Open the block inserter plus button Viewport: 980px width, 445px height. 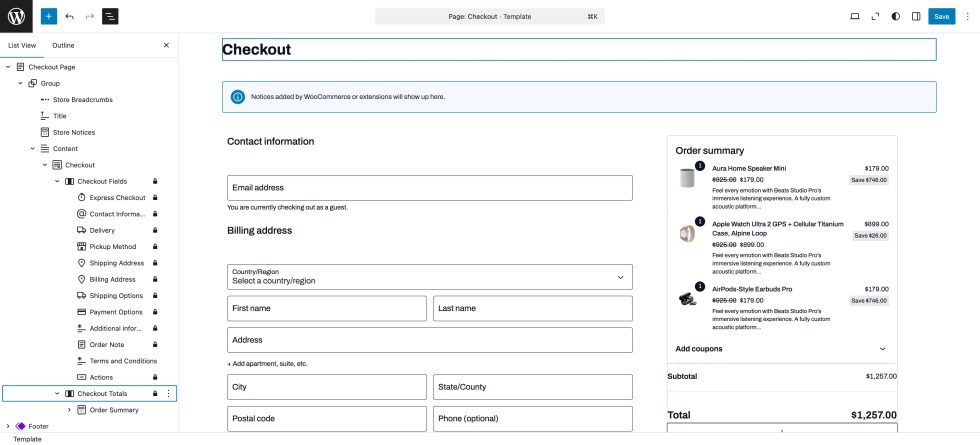49,16
